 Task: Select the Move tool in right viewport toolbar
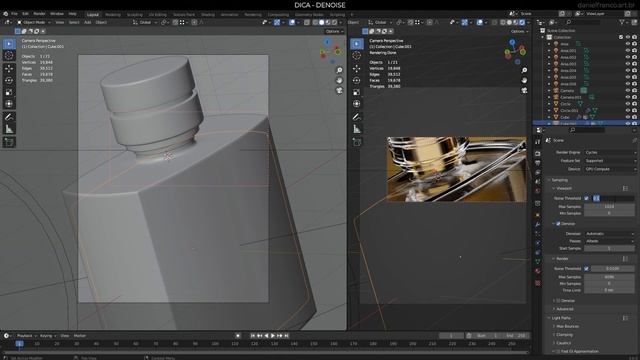coord(357,69)
